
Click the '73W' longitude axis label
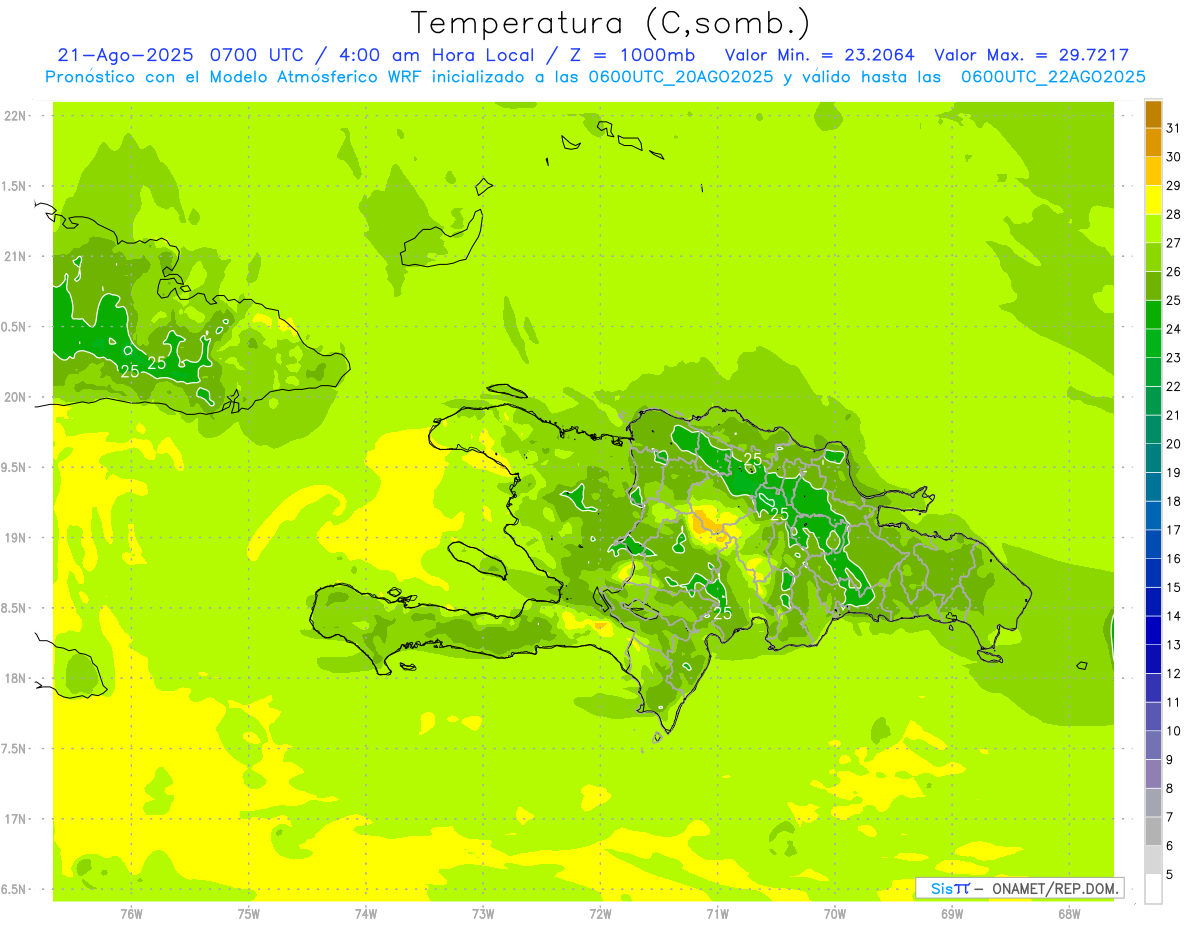[483, 914]
